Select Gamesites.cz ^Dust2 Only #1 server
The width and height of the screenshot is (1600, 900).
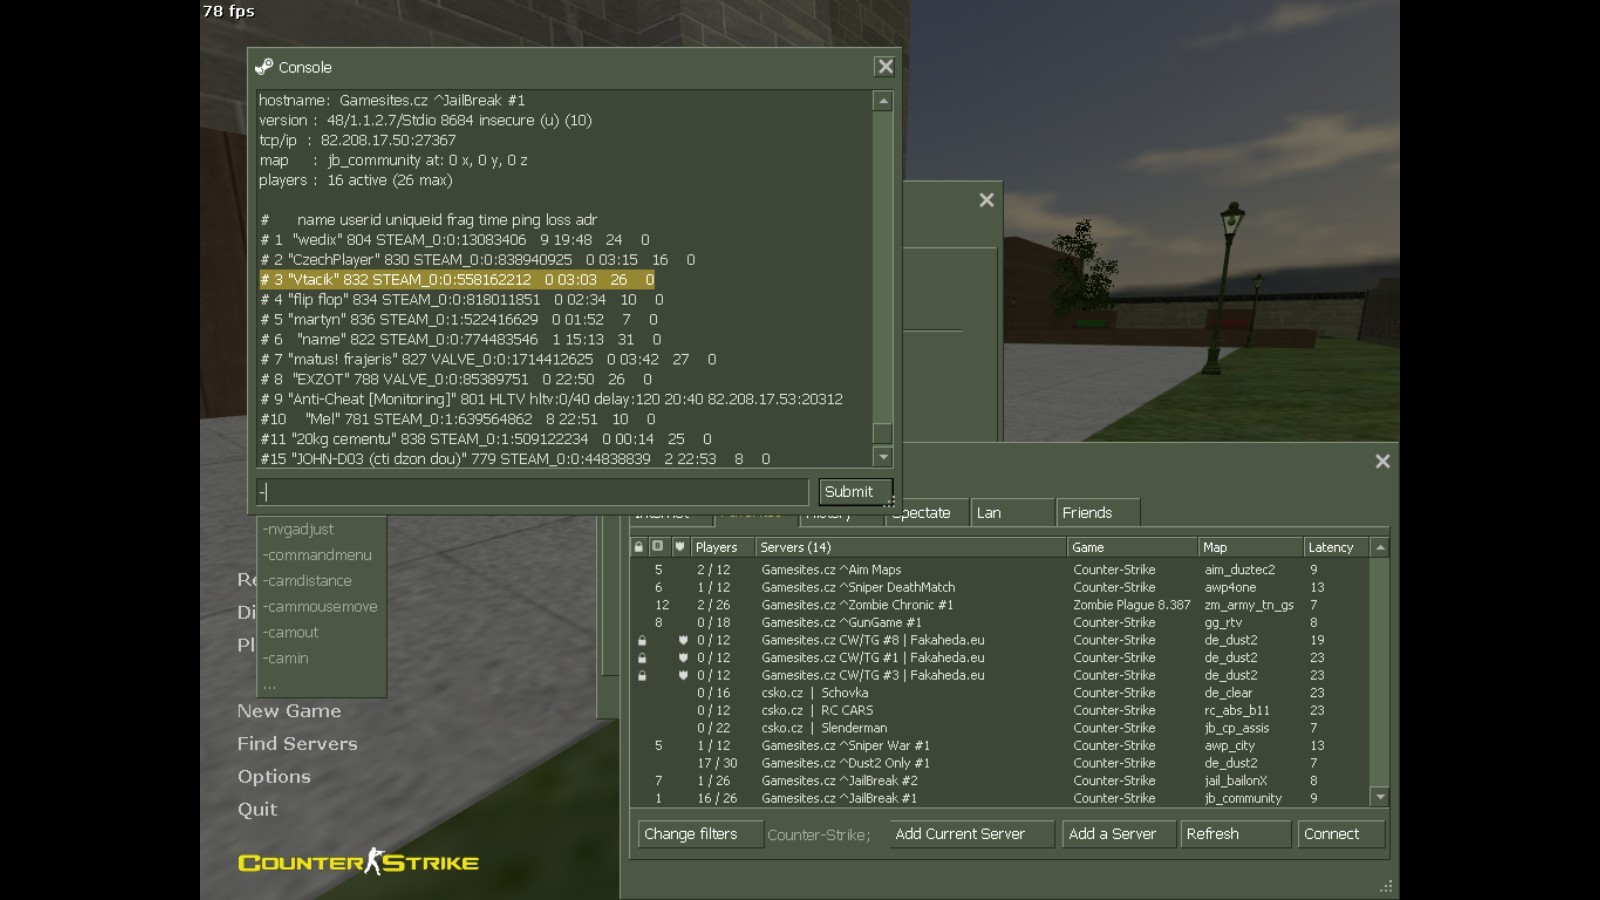1000,763
